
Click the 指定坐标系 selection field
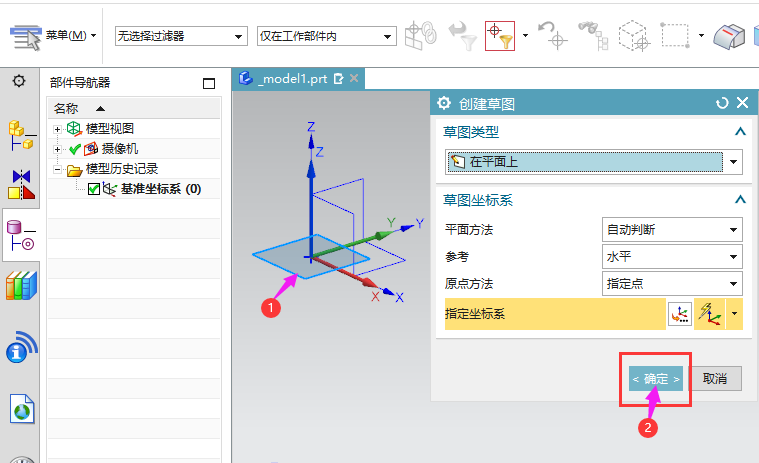pos(555,314)
